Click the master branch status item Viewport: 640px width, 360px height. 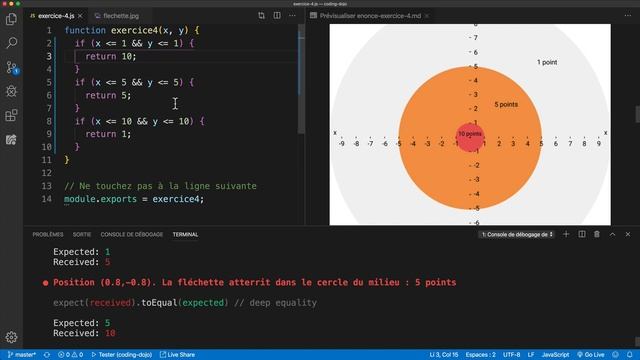[22, 355]
